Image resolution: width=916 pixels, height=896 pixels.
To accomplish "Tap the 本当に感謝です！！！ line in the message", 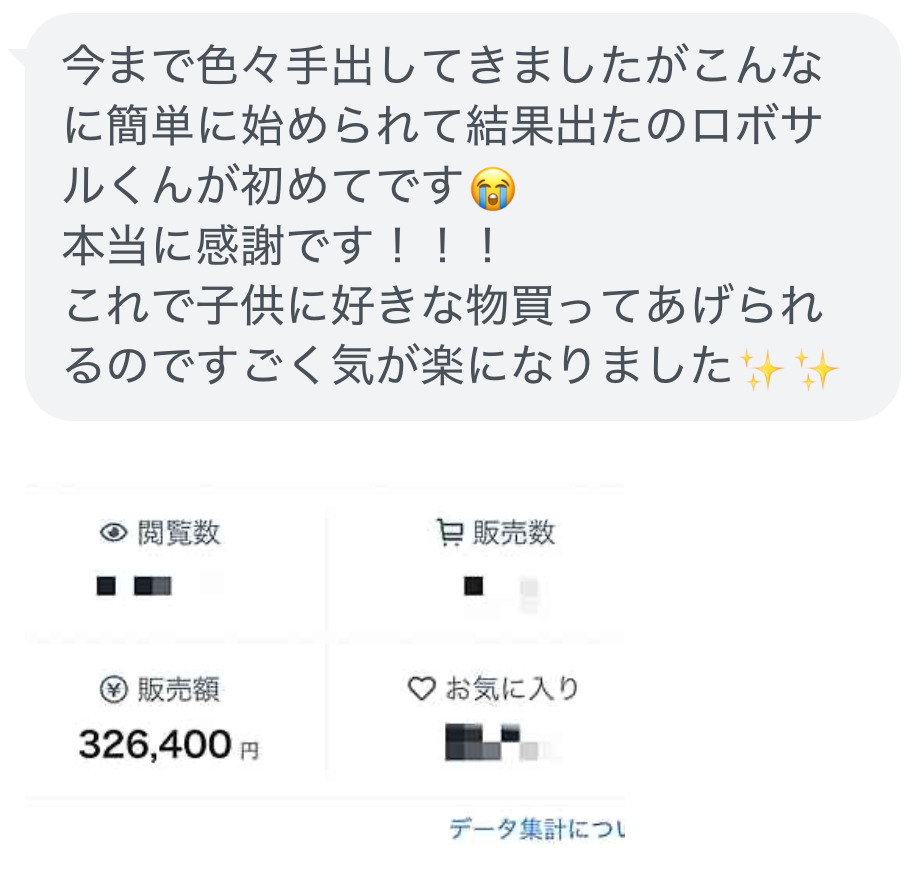I will click(281, 248).
